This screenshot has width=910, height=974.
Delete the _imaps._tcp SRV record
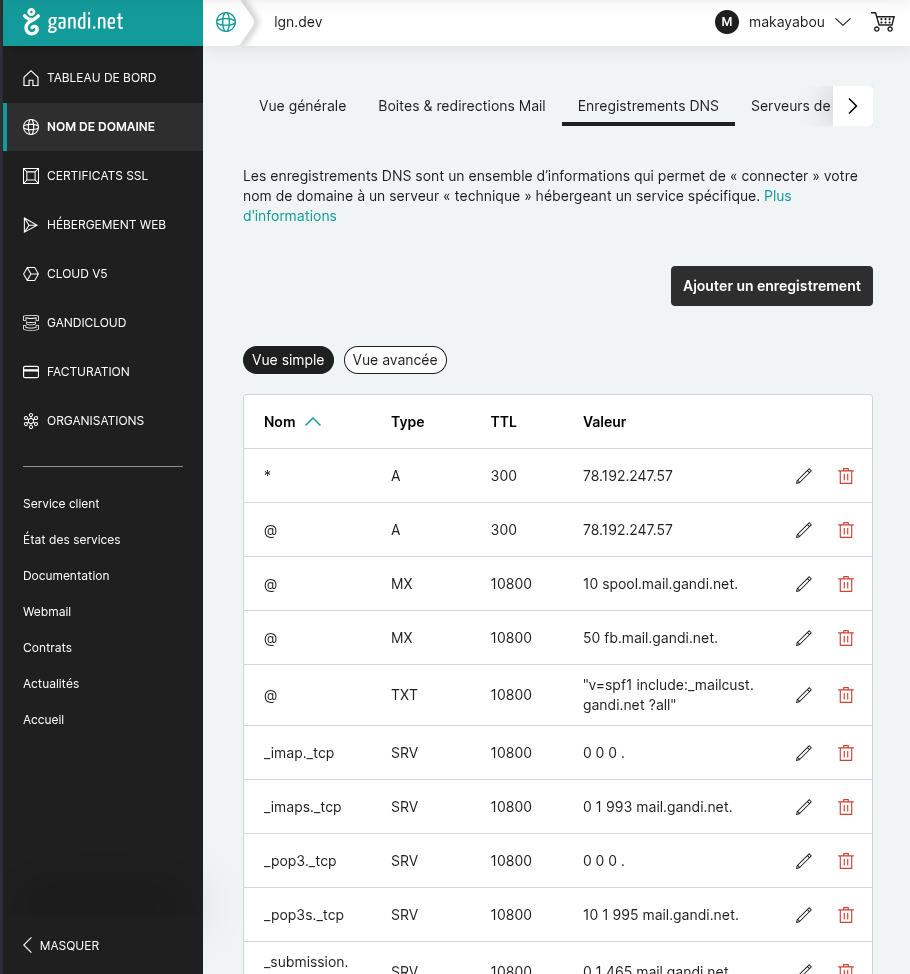pos(846,807)
